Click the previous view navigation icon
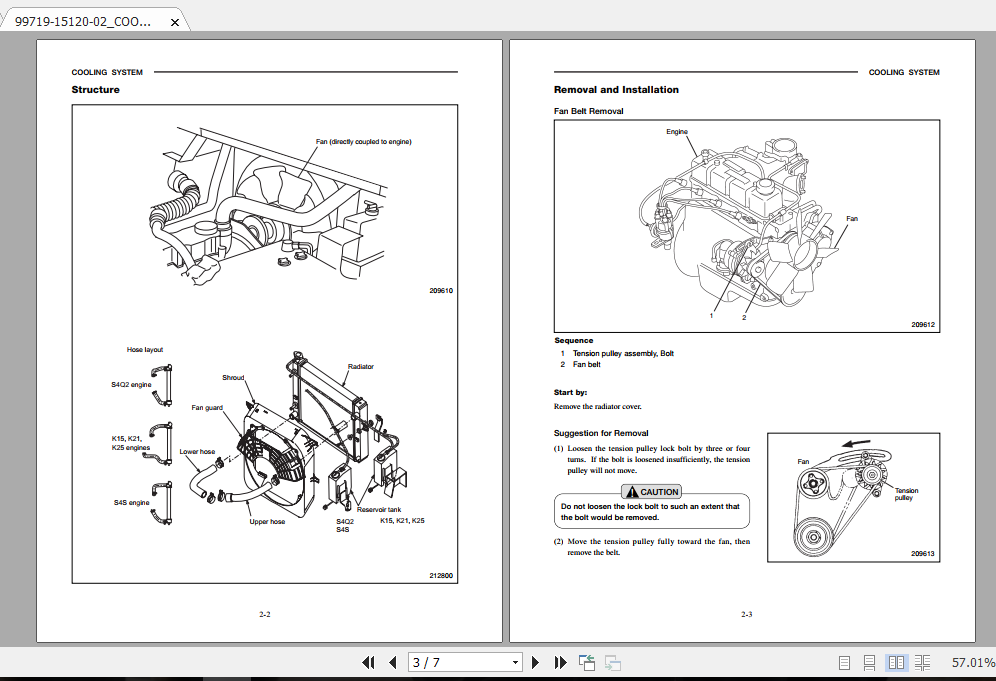 [587, 662]
